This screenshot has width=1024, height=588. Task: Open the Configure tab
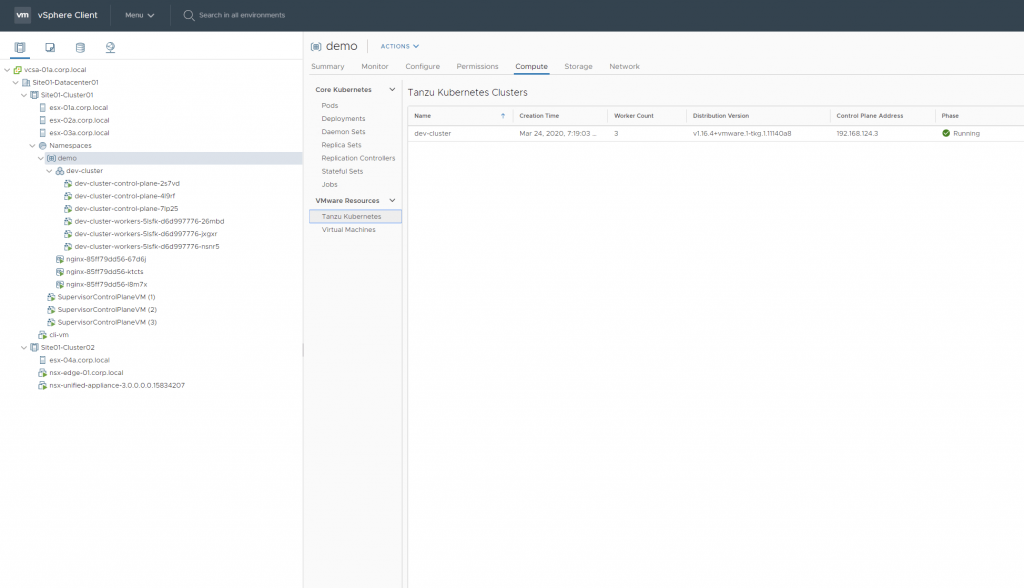click(x=423, y=67)
